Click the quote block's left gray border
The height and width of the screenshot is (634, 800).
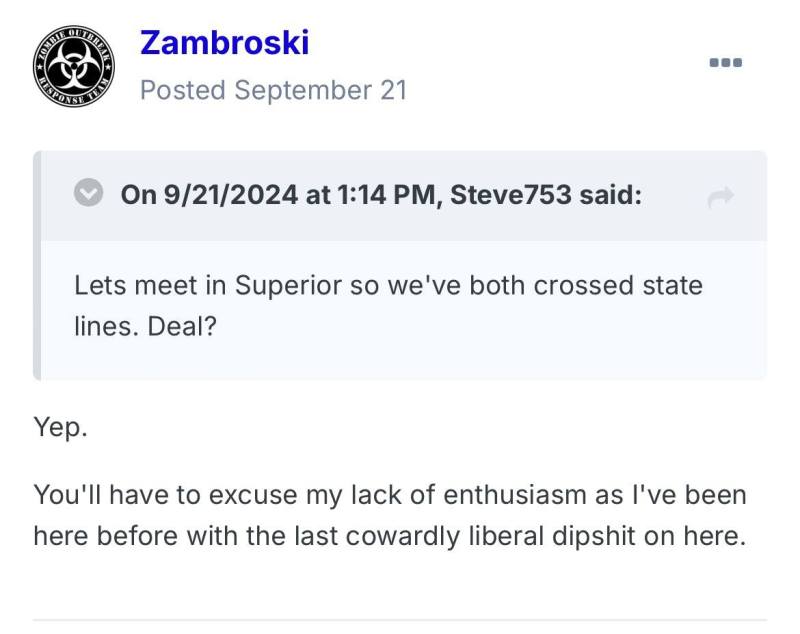37,265
